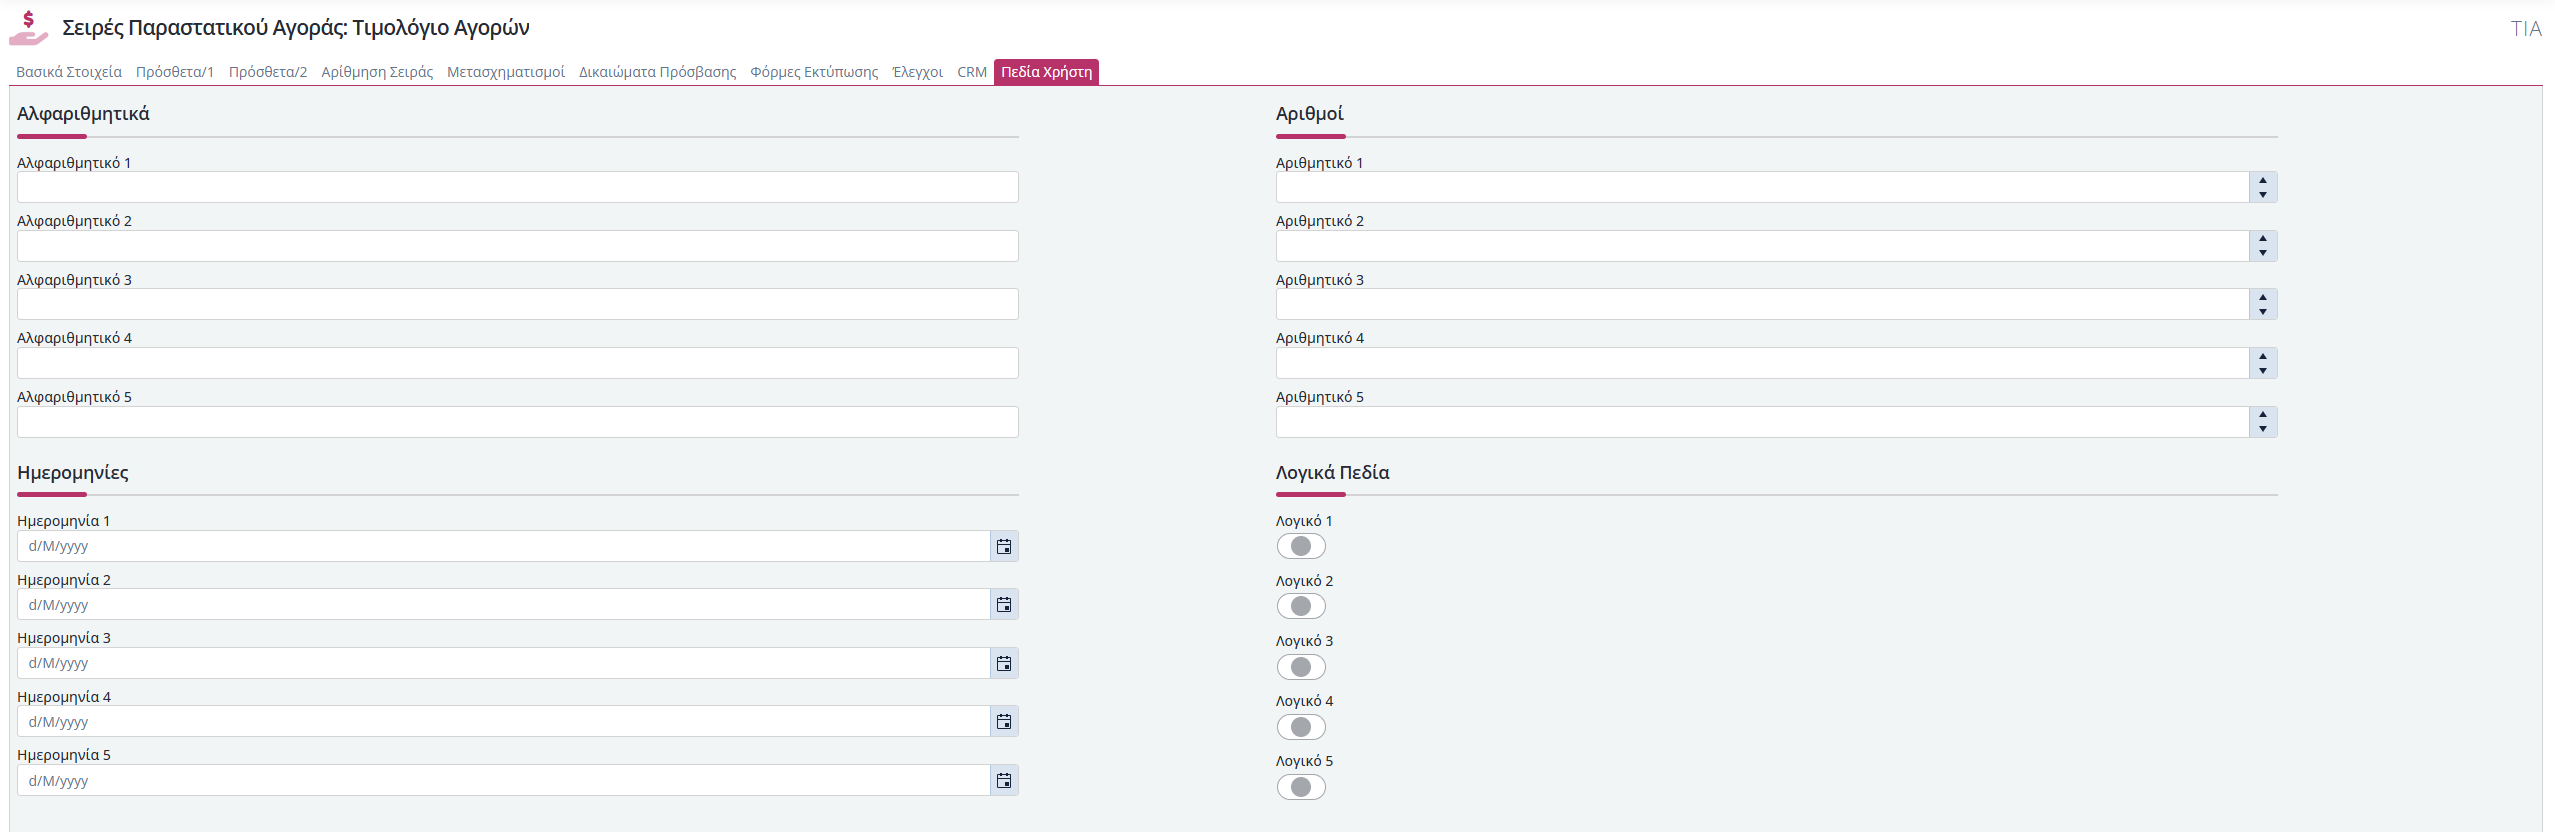Turn on the Λογικό 5 switch
2555x832 pixels.
pyautogui.click(x=1301, y=787)
